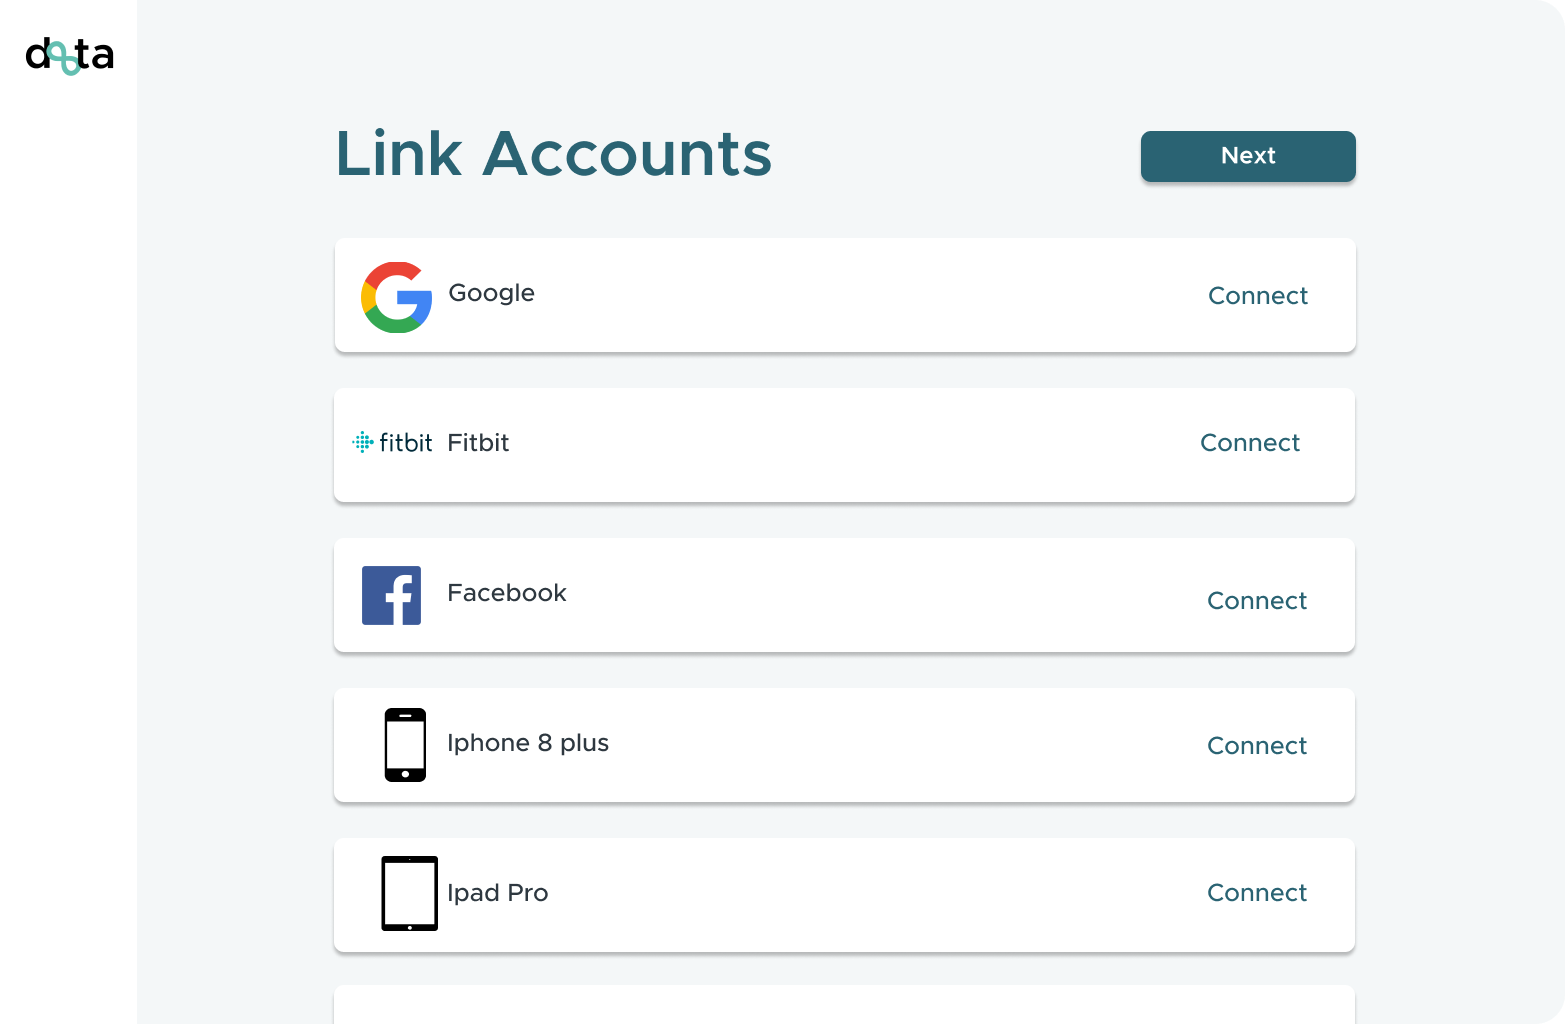Click the partially visible card at bottom
The width and height of the screenshot is (1565, 1024).
(844, 1005)
